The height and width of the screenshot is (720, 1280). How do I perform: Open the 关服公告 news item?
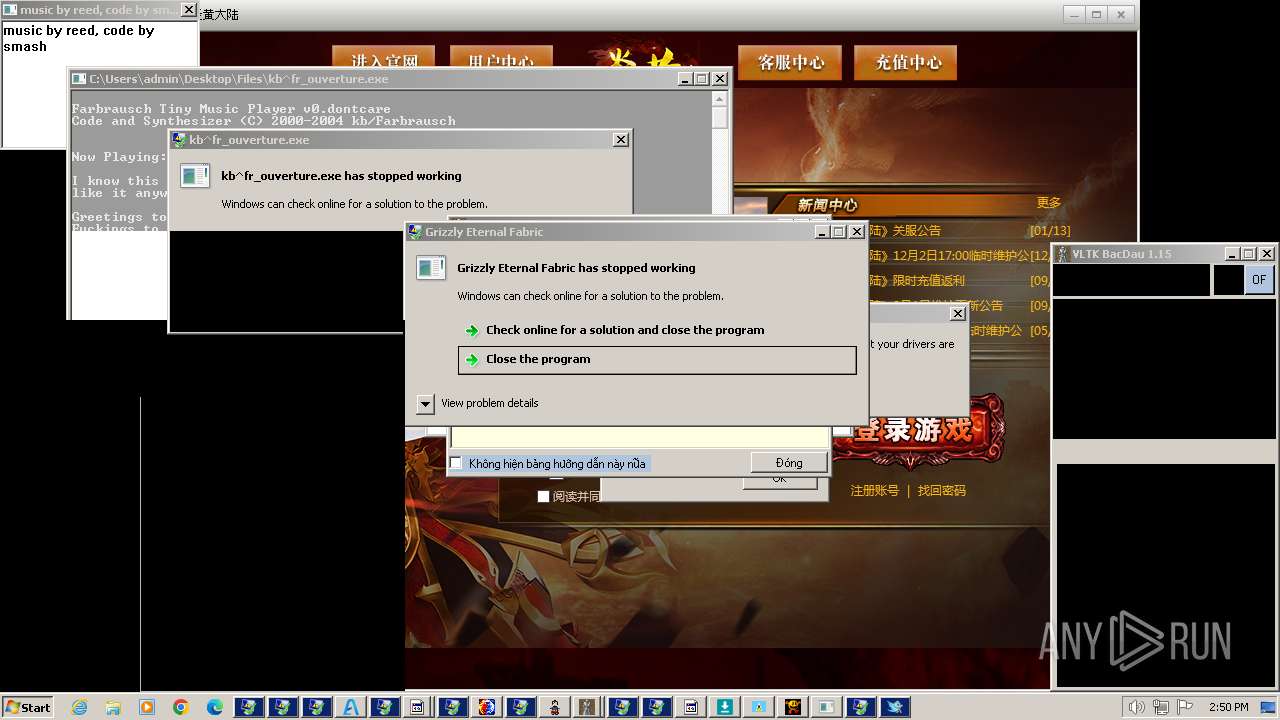click(x=917, y=231)
